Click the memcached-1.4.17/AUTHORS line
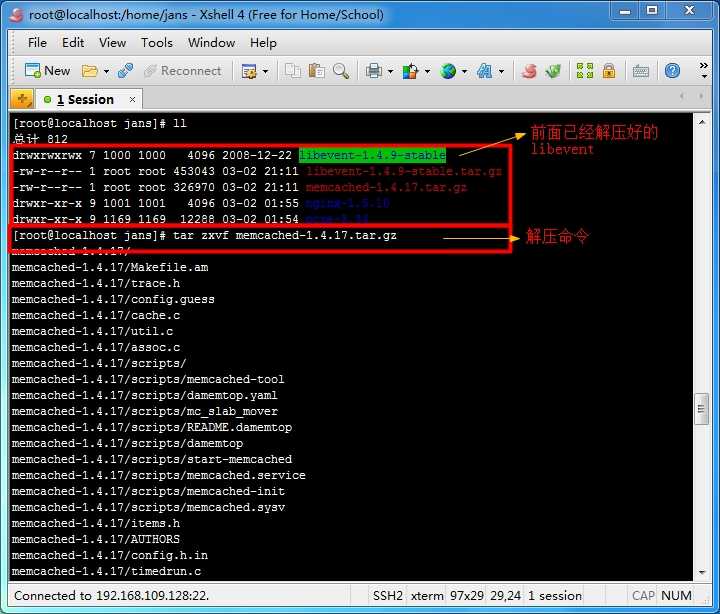This screenshot has height=614, width=720. (x=96, y=539)
